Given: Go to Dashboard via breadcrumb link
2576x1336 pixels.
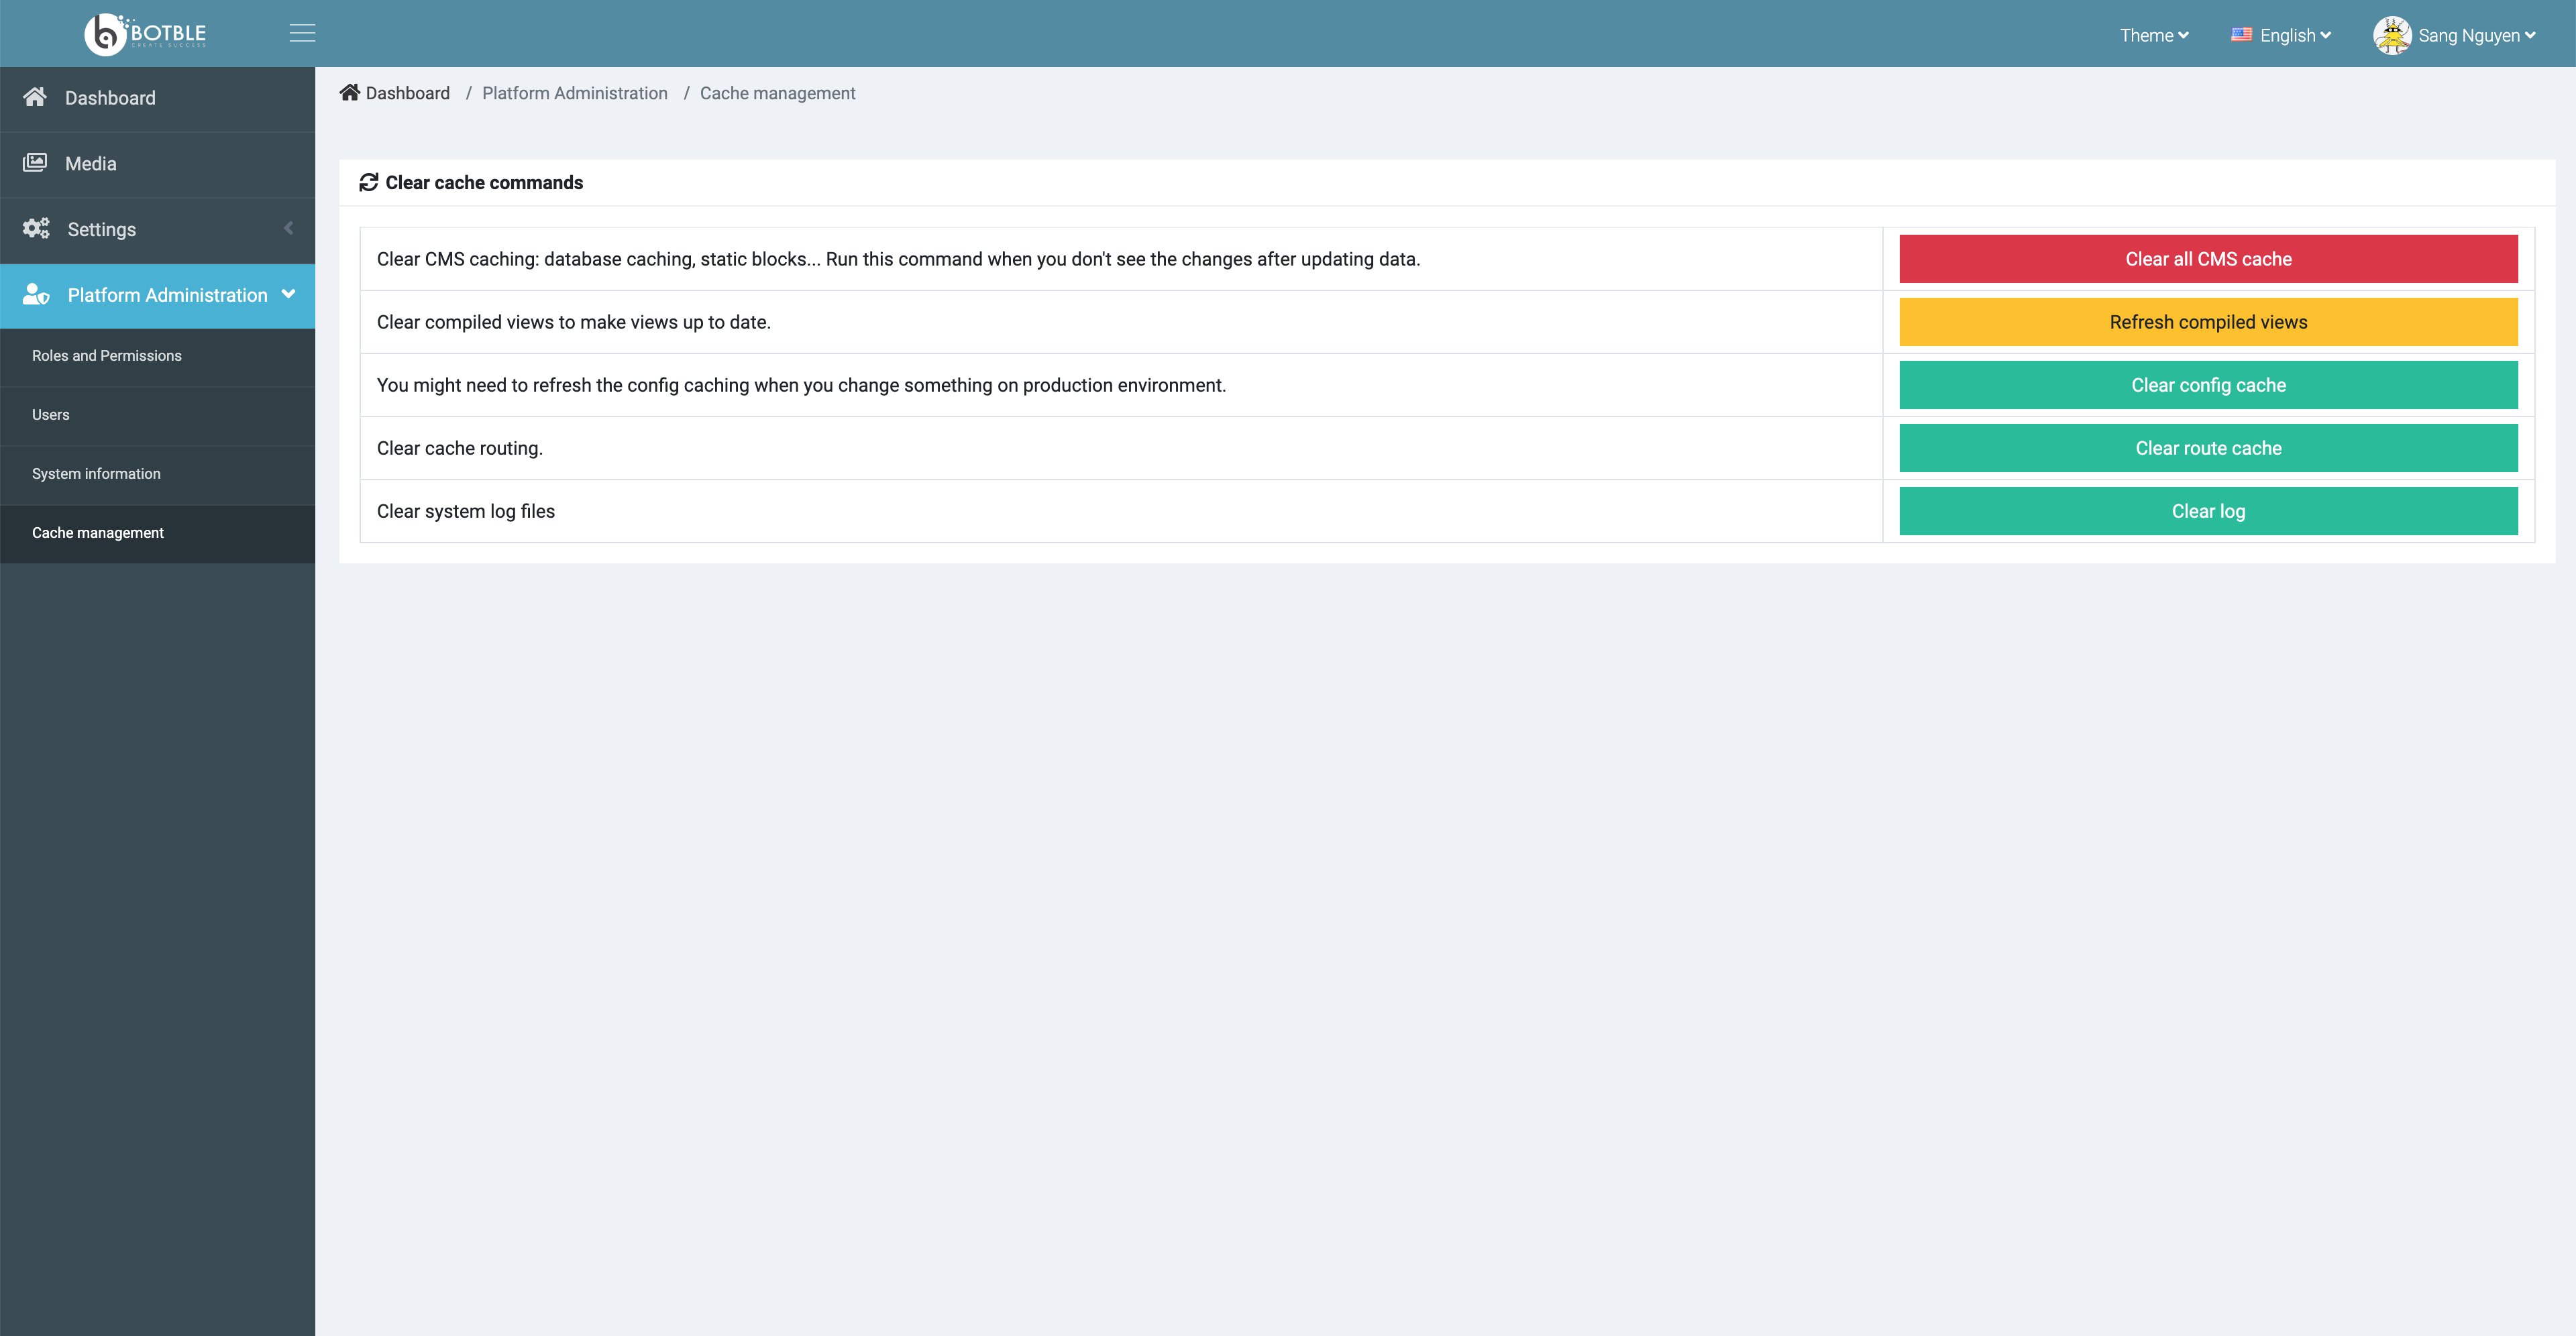Looking at the screenshot, I should pyautogui.click(x=408, y=93).
